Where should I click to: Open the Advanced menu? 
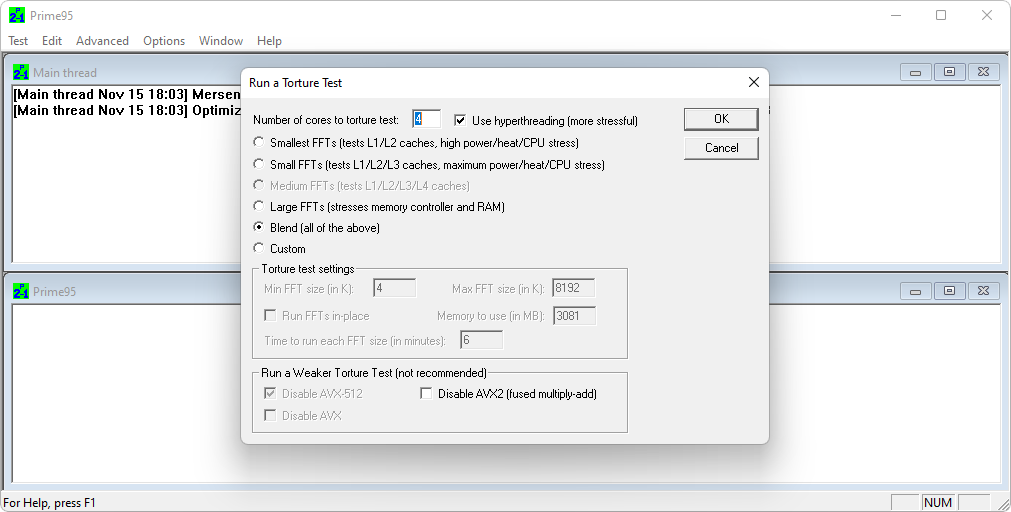click(102, 41)
